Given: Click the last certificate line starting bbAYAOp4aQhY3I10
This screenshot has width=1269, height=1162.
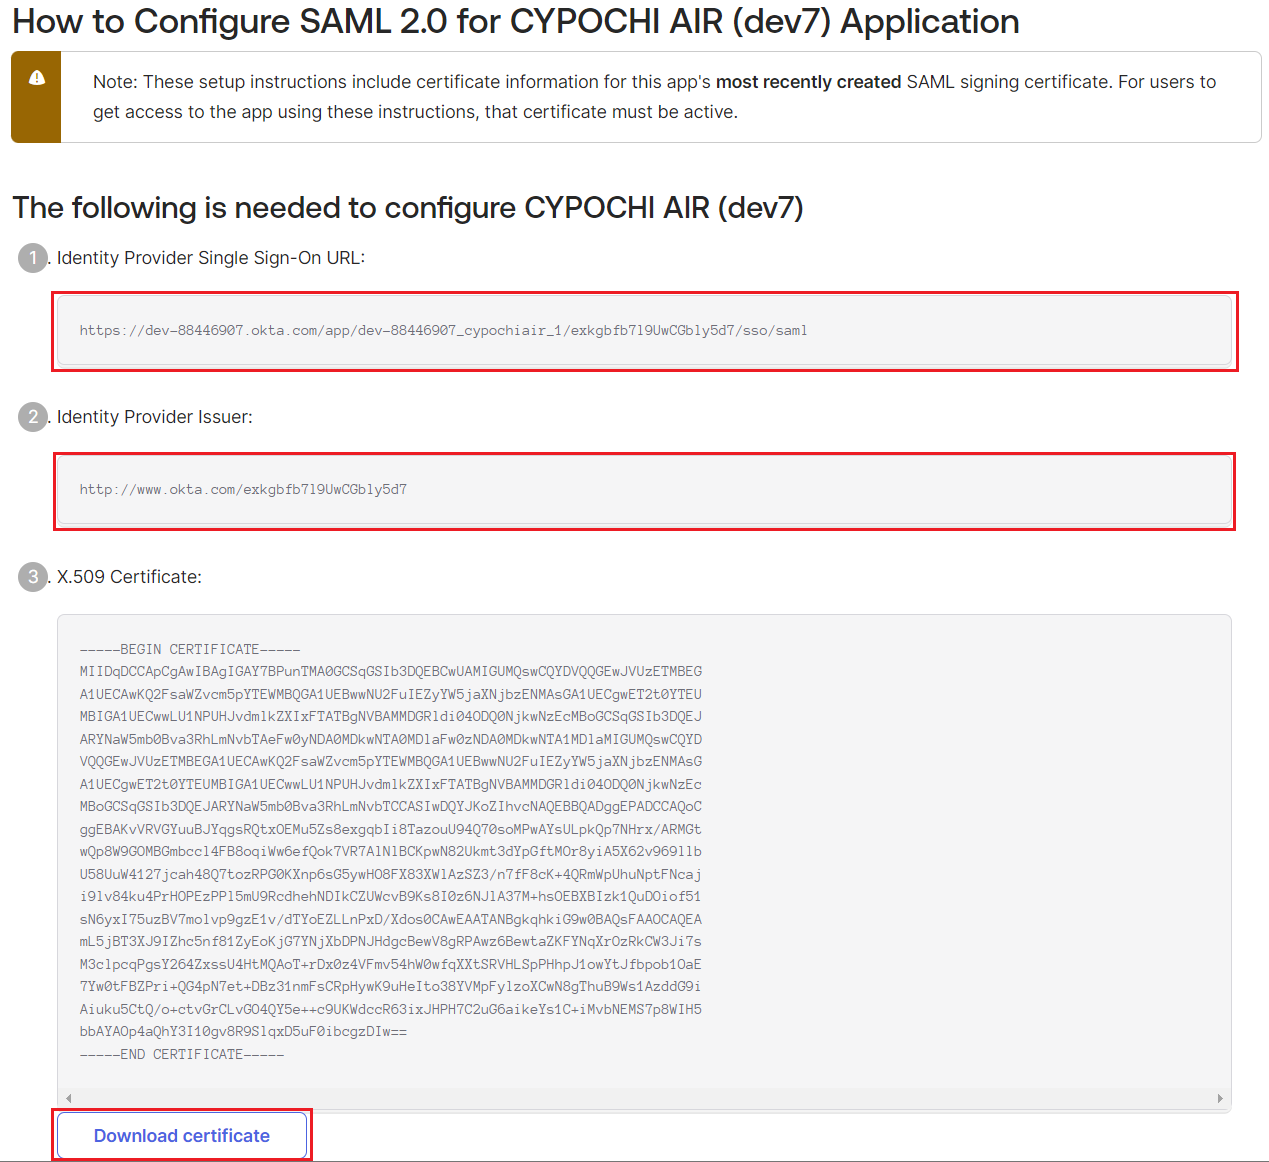Looking at the screenshot, I should point(243,1032).
